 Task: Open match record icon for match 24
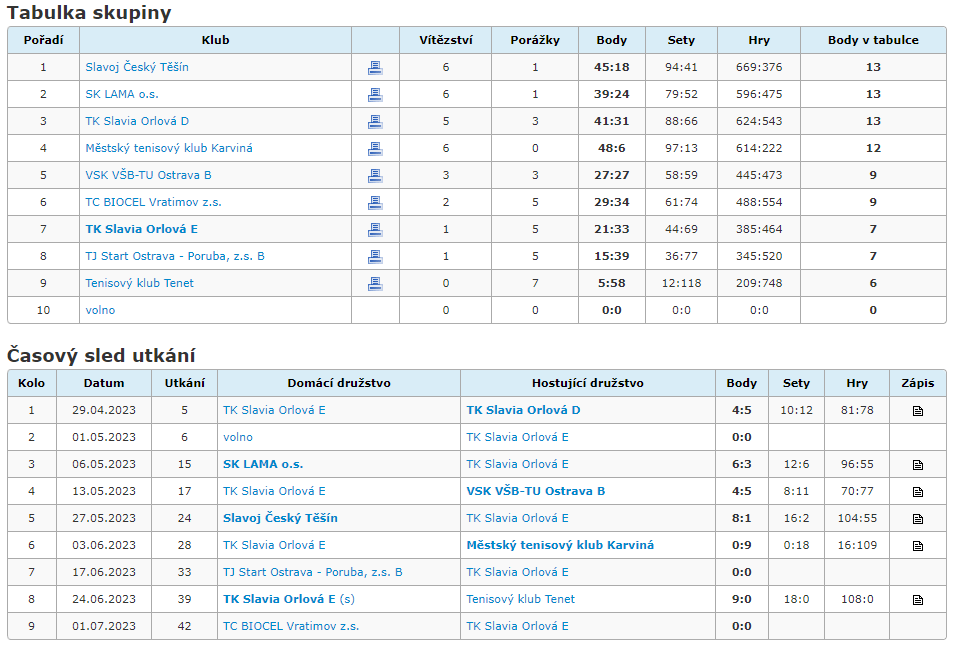917,519
